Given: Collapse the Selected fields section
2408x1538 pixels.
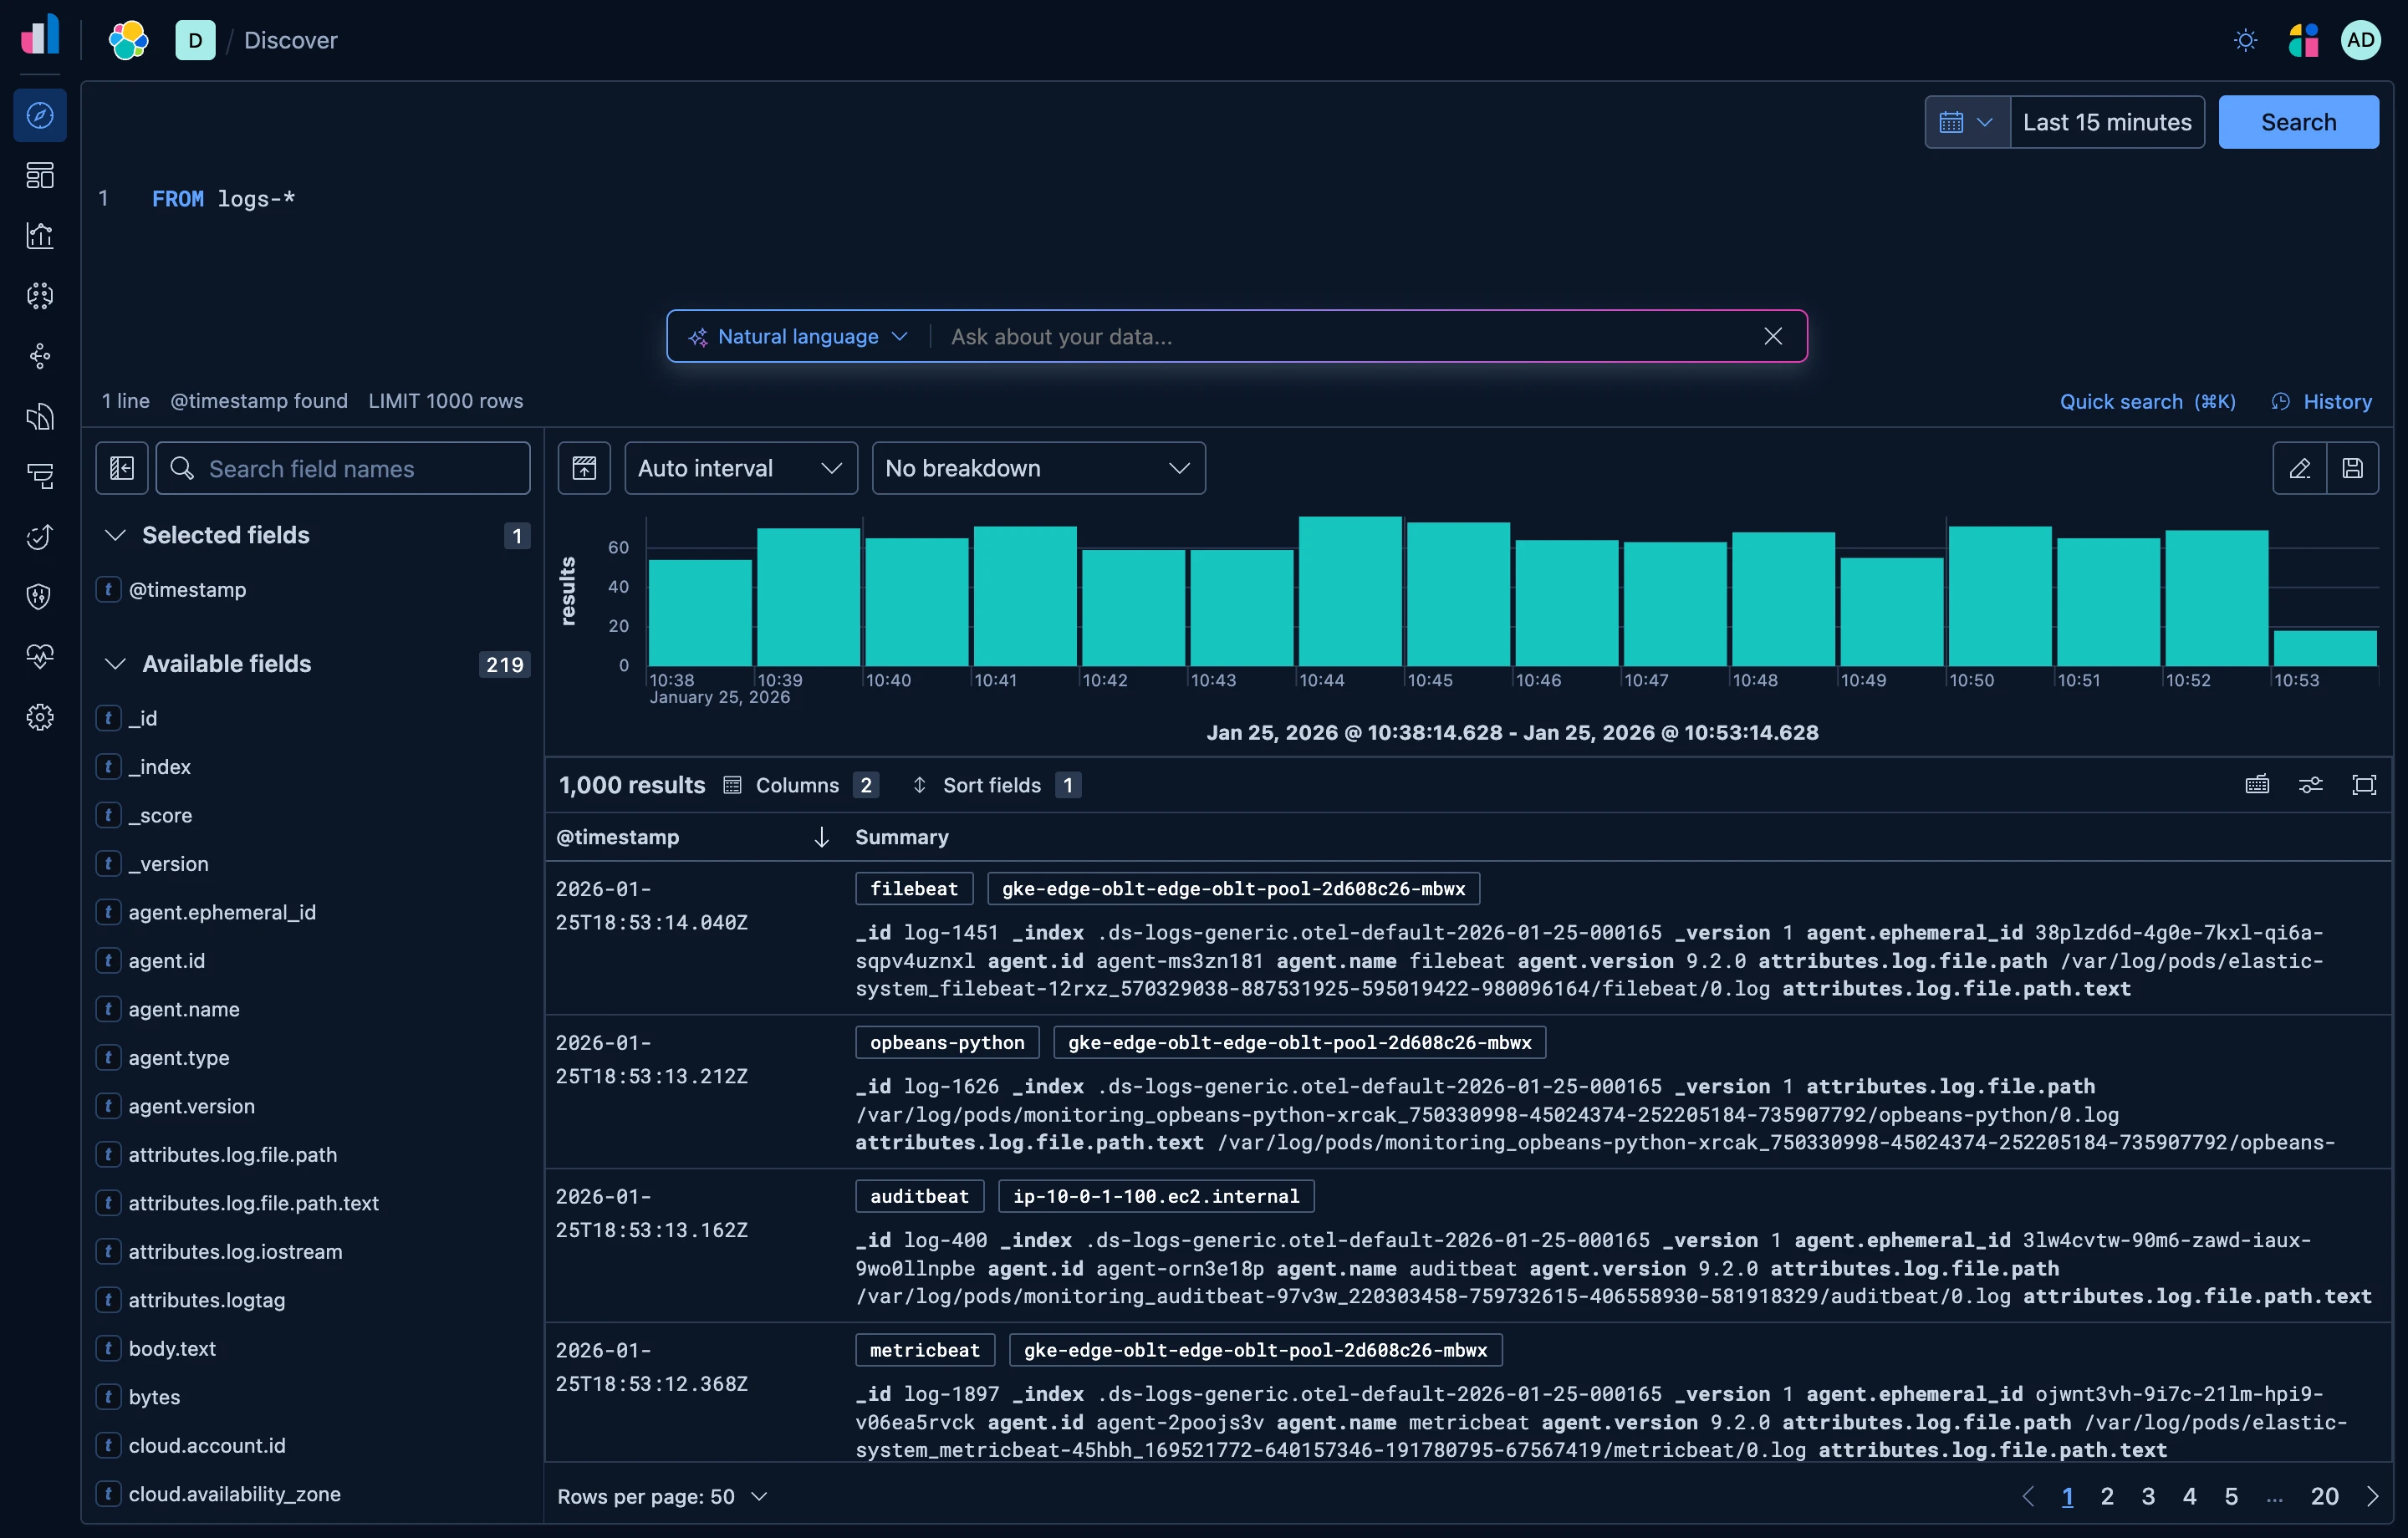Looking at the screenshot, I should point(116,535).
